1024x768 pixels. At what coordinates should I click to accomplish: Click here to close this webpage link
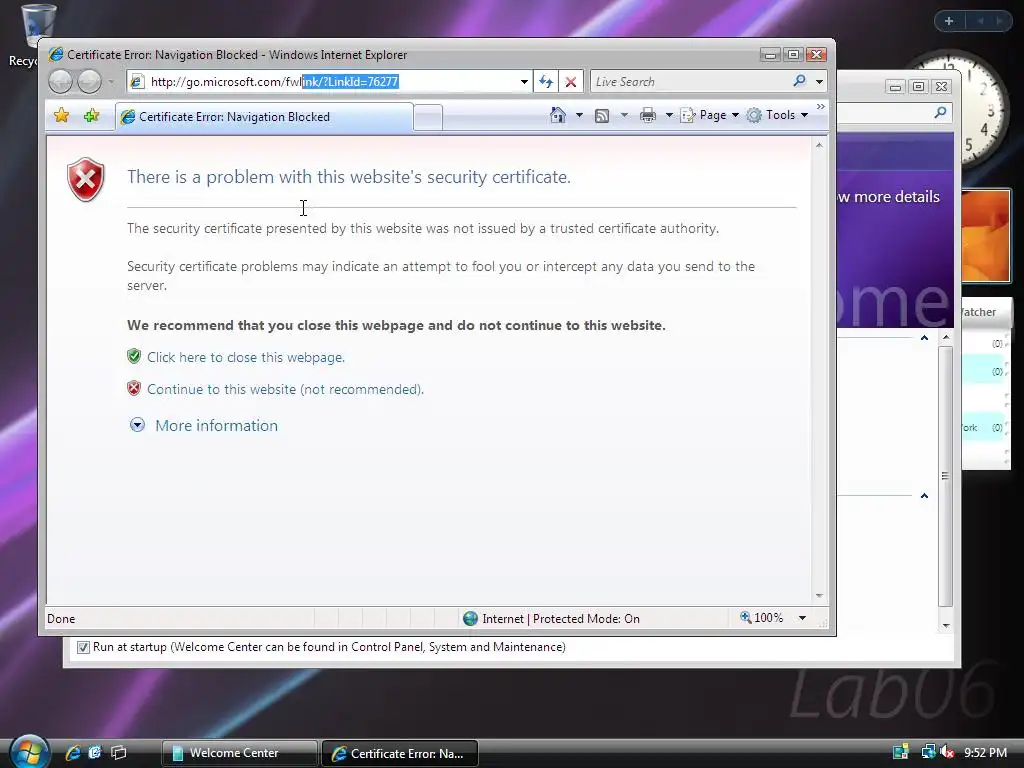(x=246, y=357)
